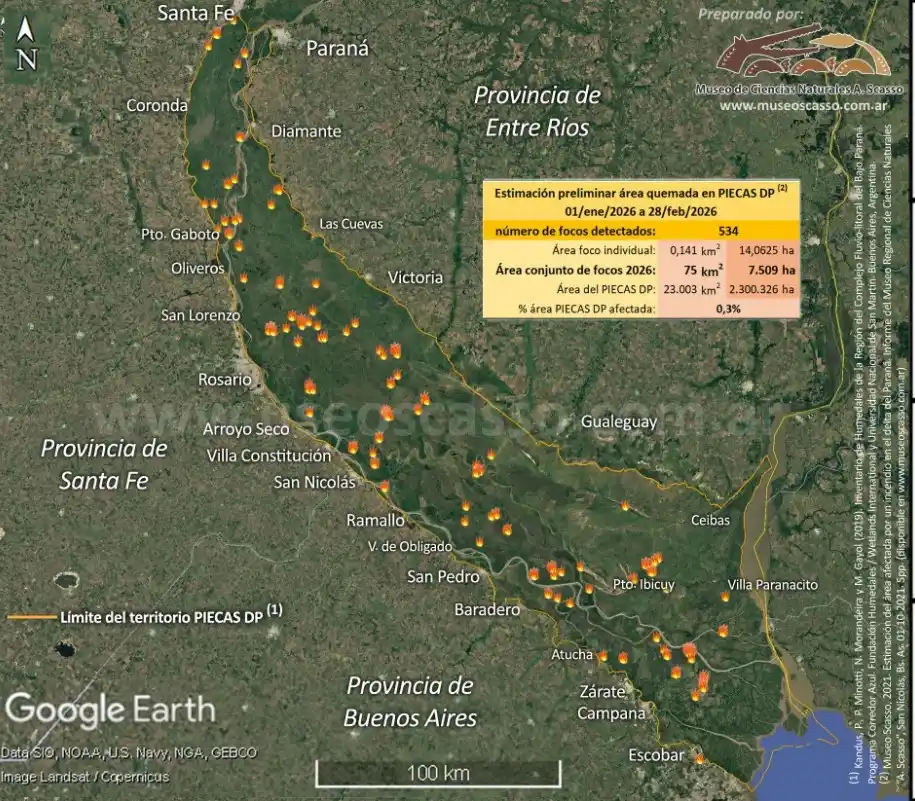Click 'Provincia de Buenos Aires' label
Screen dimensions: 915x801
[x=410, y=702]
